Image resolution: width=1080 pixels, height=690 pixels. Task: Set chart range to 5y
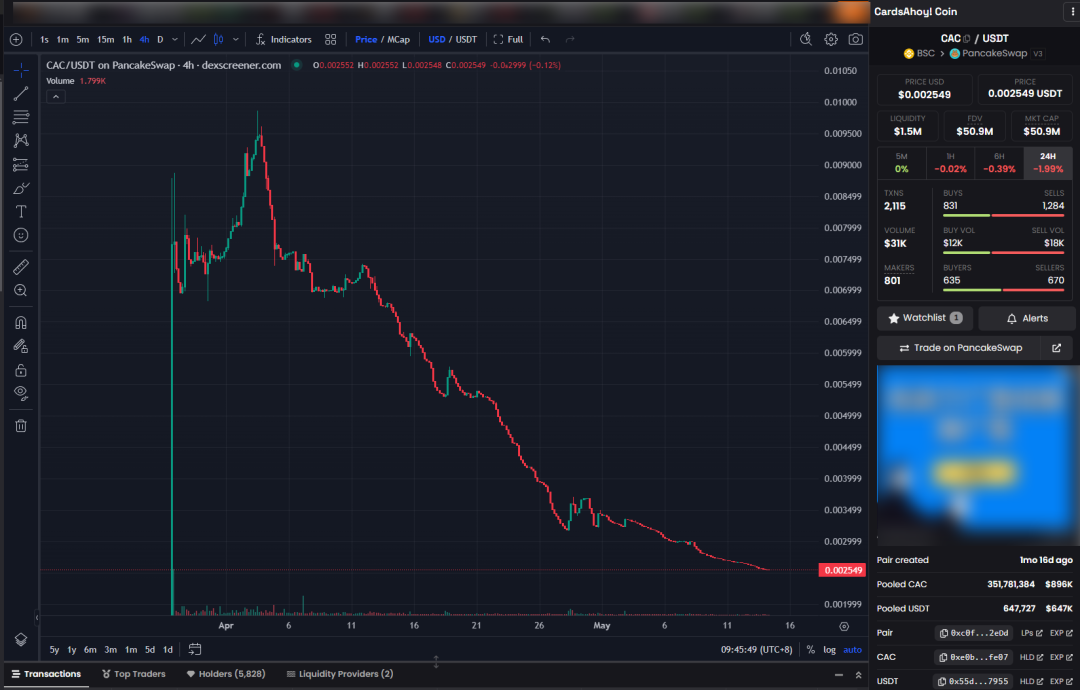tap(54, 649)
